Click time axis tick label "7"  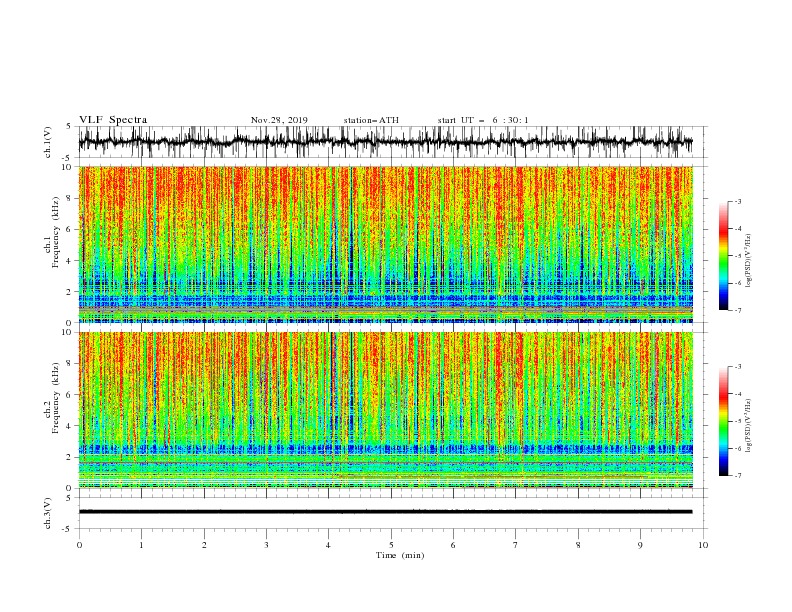[x=516, y=545]
